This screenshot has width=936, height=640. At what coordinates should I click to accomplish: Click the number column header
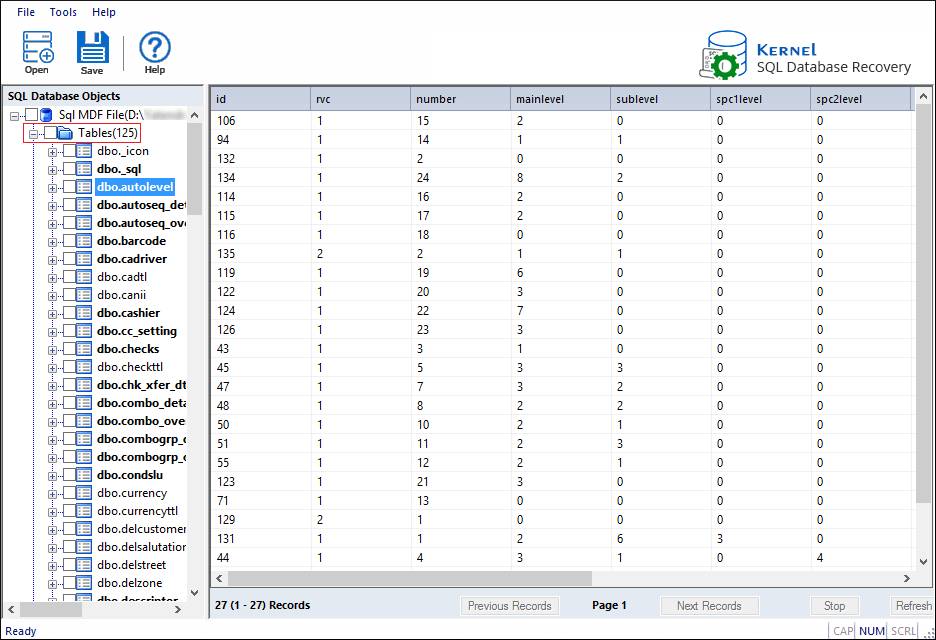[461, 99]
